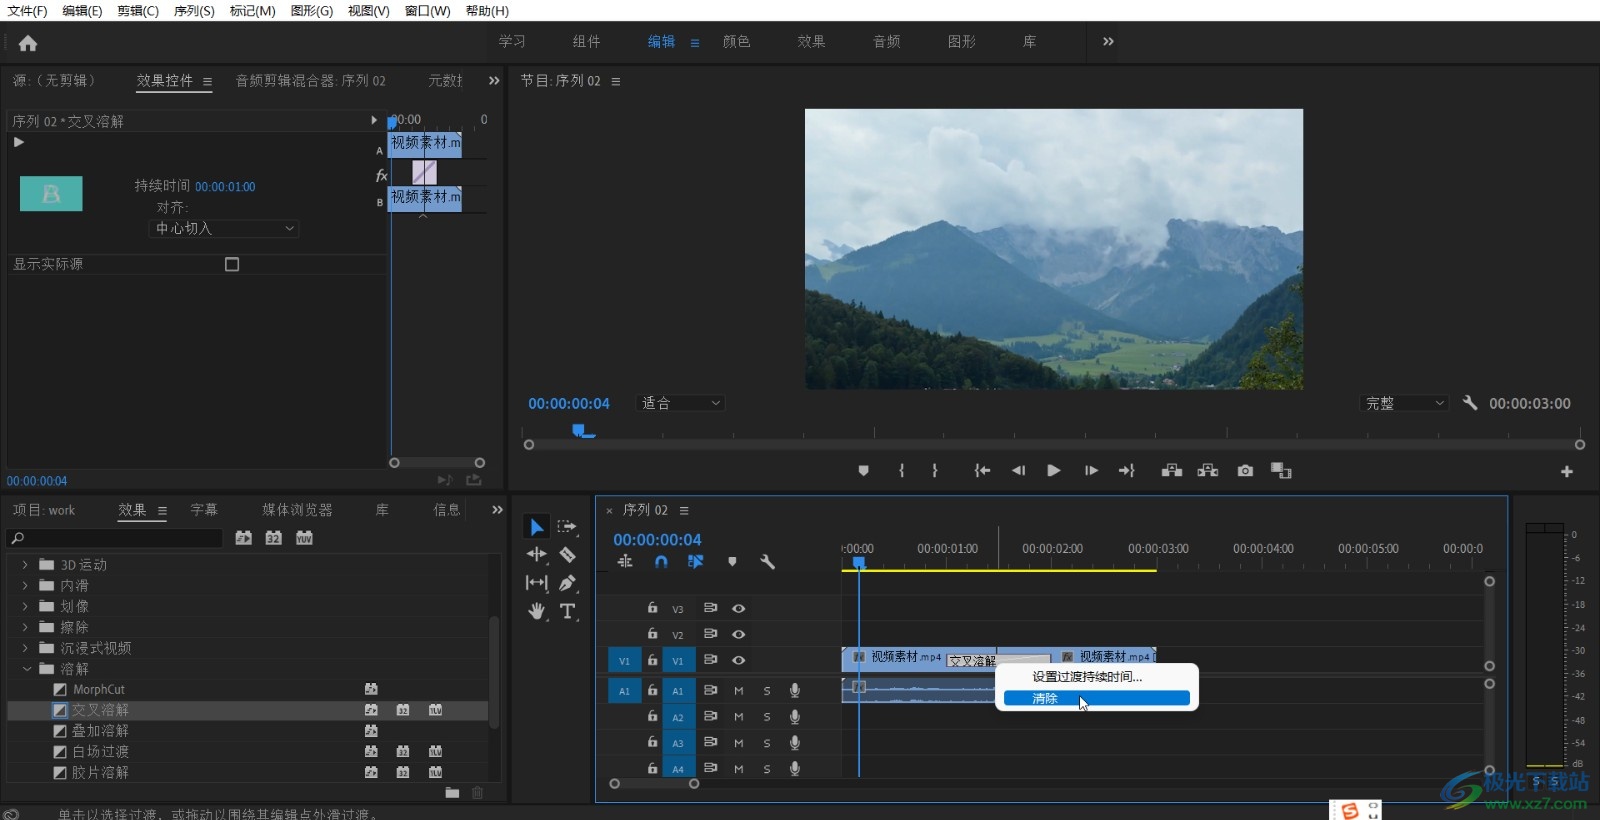Toggle V2 track output eye
Viewport: 1600px width, 820px height.
739,634
